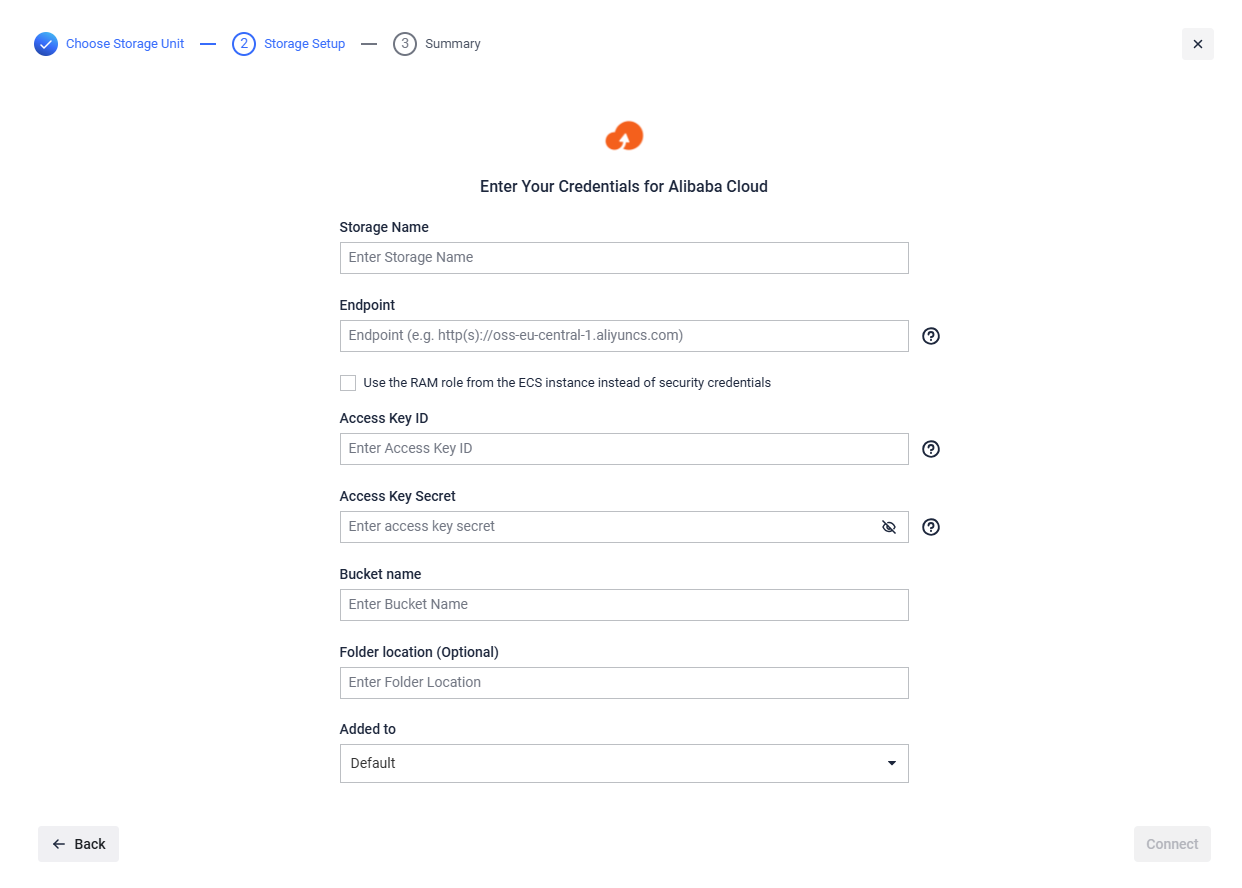Viewport: 1242px width, 888px height.
Task: Click the heading Enter Your Credentials for Alibaba Cloud
Action: tap(624, 187)
